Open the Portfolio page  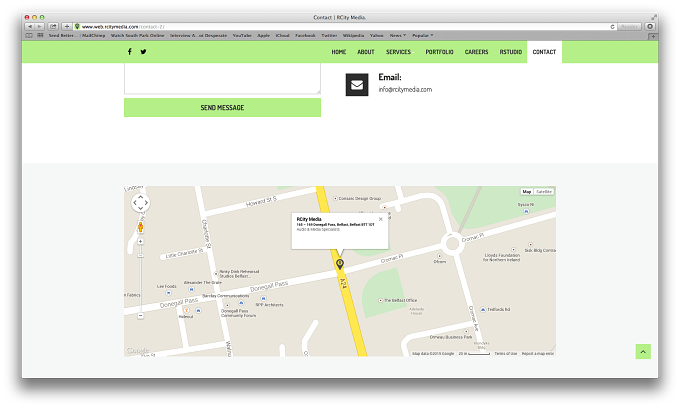(x=439, y=52)
